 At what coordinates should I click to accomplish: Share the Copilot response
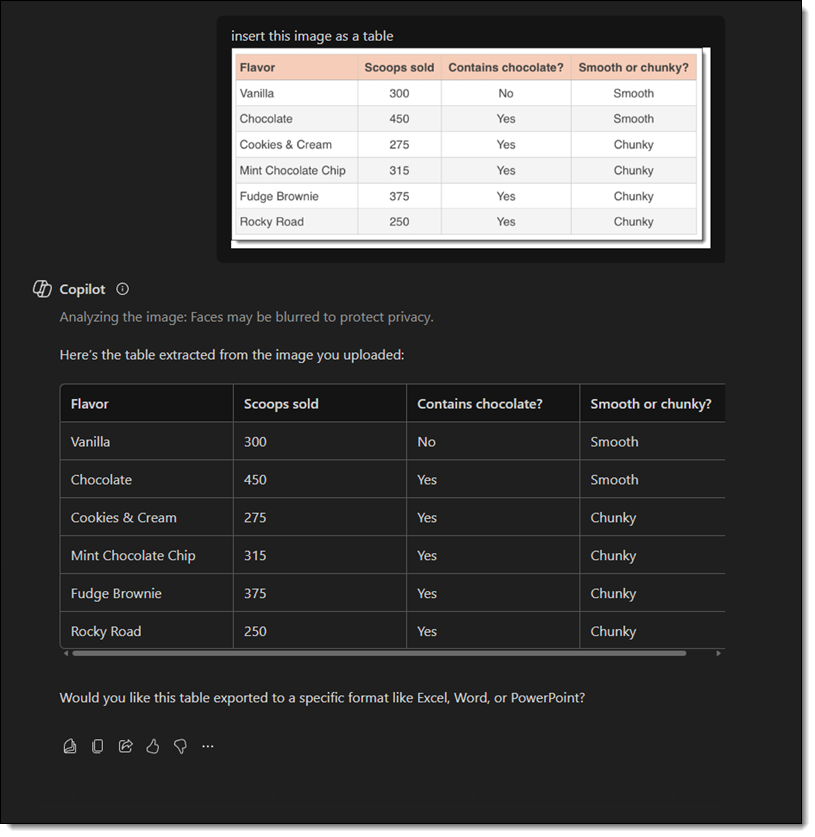click(125, 746)
